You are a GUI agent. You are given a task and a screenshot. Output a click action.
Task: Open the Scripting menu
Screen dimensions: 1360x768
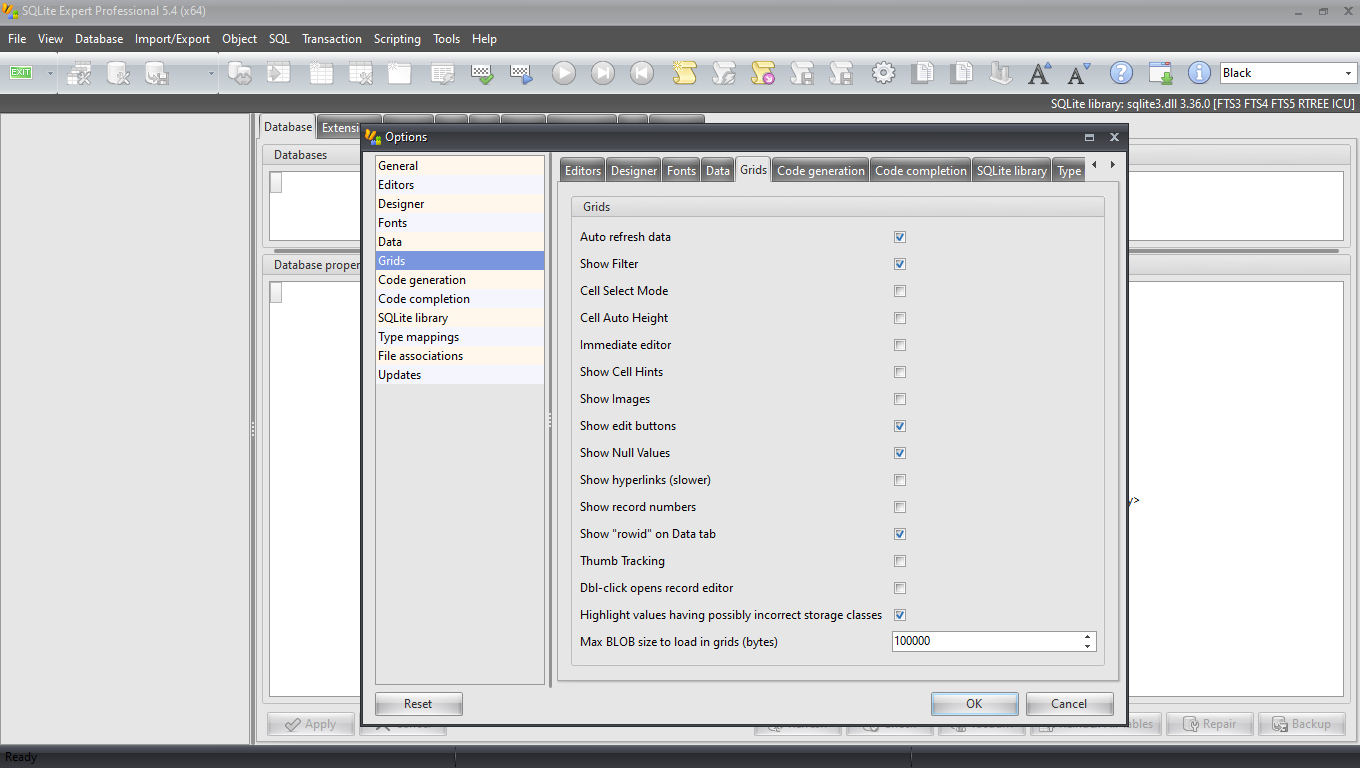(397, 39)
